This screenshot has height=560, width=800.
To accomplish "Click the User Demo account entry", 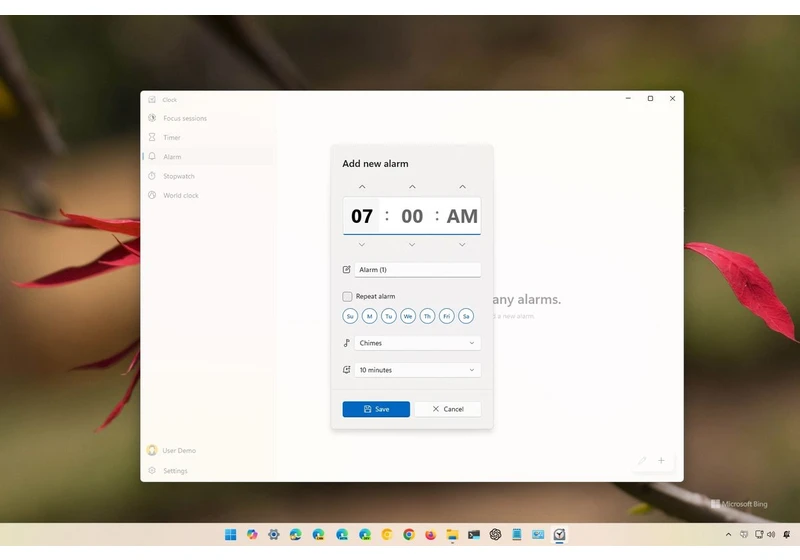I will click(208, 450).
